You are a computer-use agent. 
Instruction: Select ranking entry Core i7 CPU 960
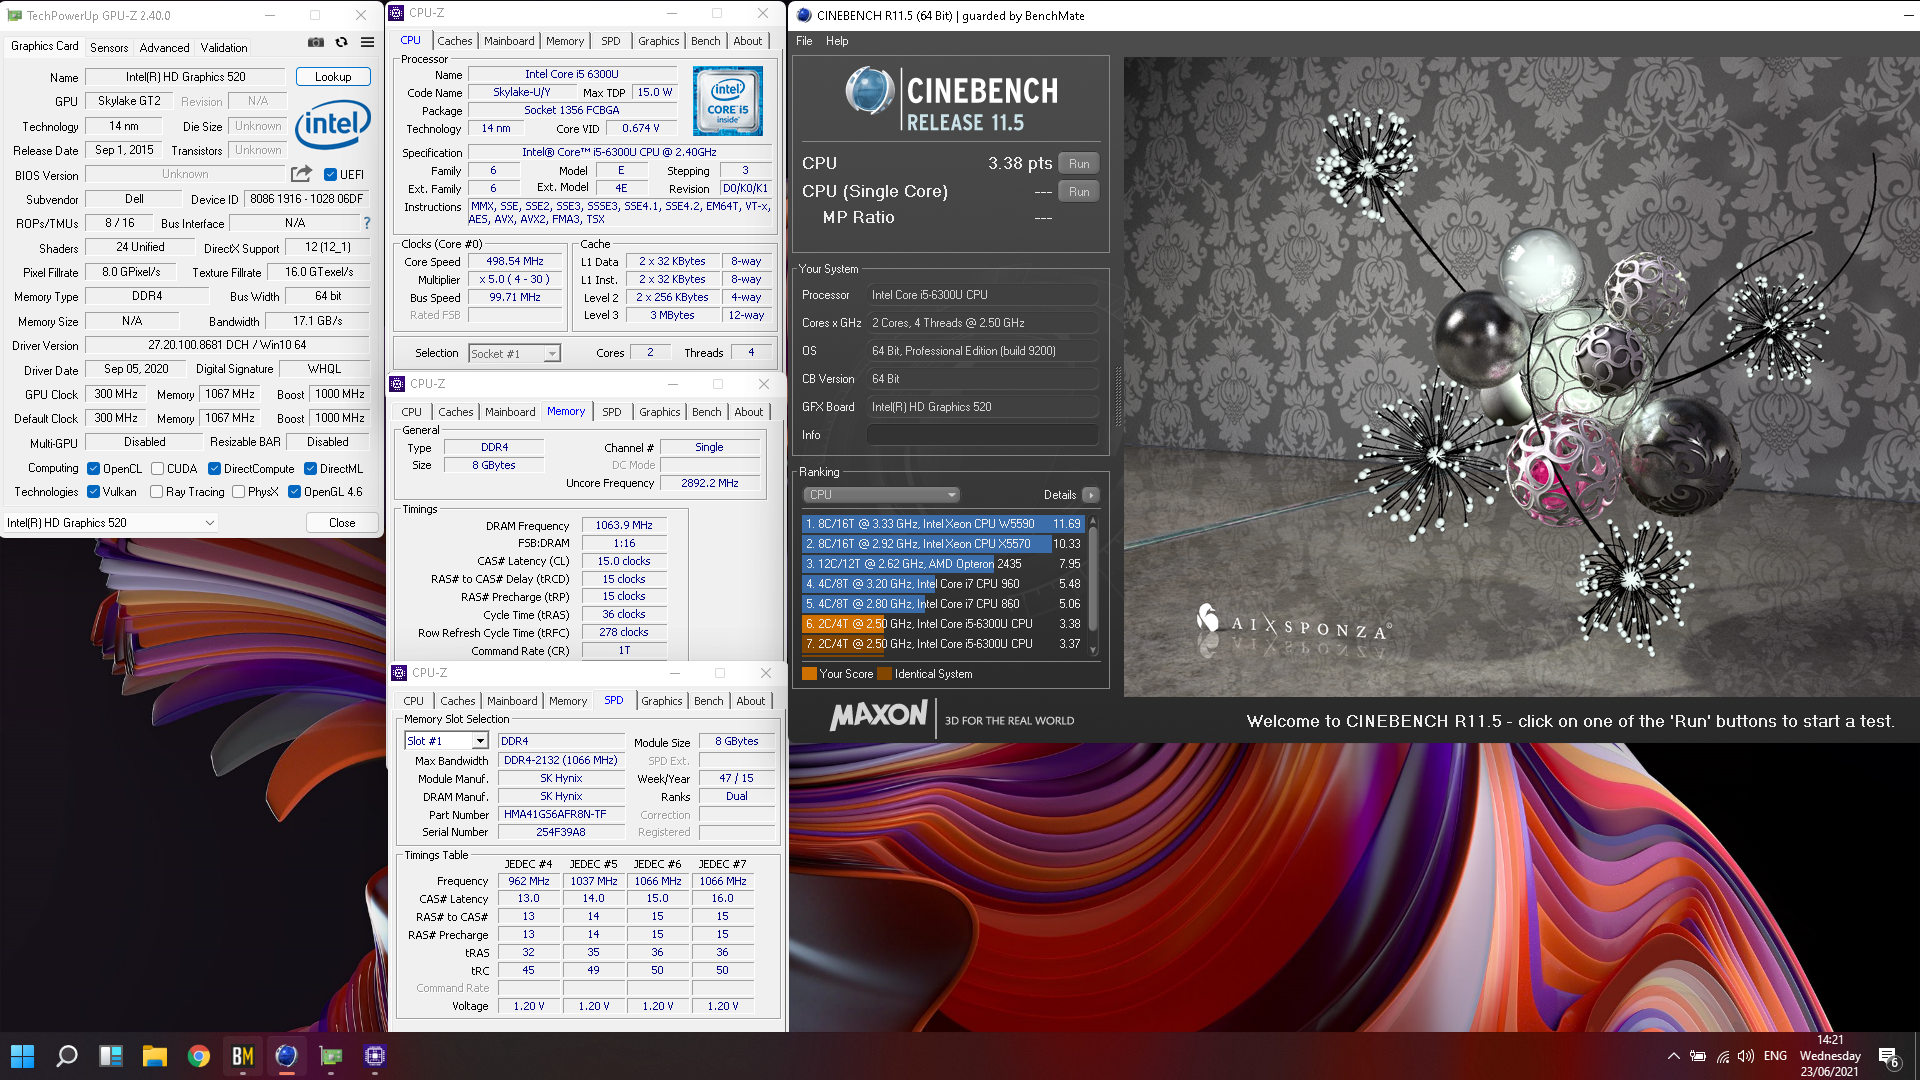point(943,584)
